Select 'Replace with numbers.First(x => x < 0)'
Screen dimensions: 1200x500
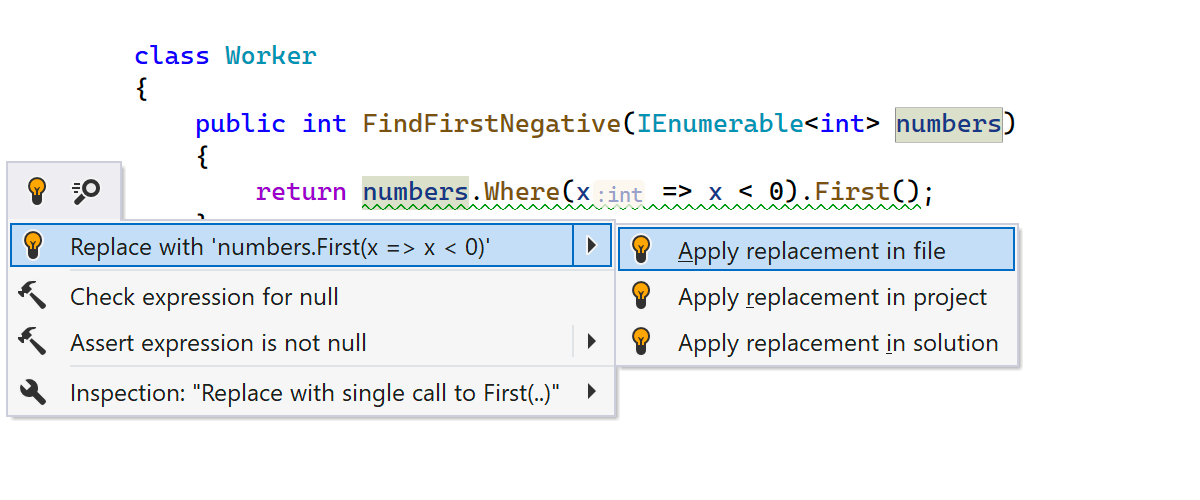click(280, 246)
